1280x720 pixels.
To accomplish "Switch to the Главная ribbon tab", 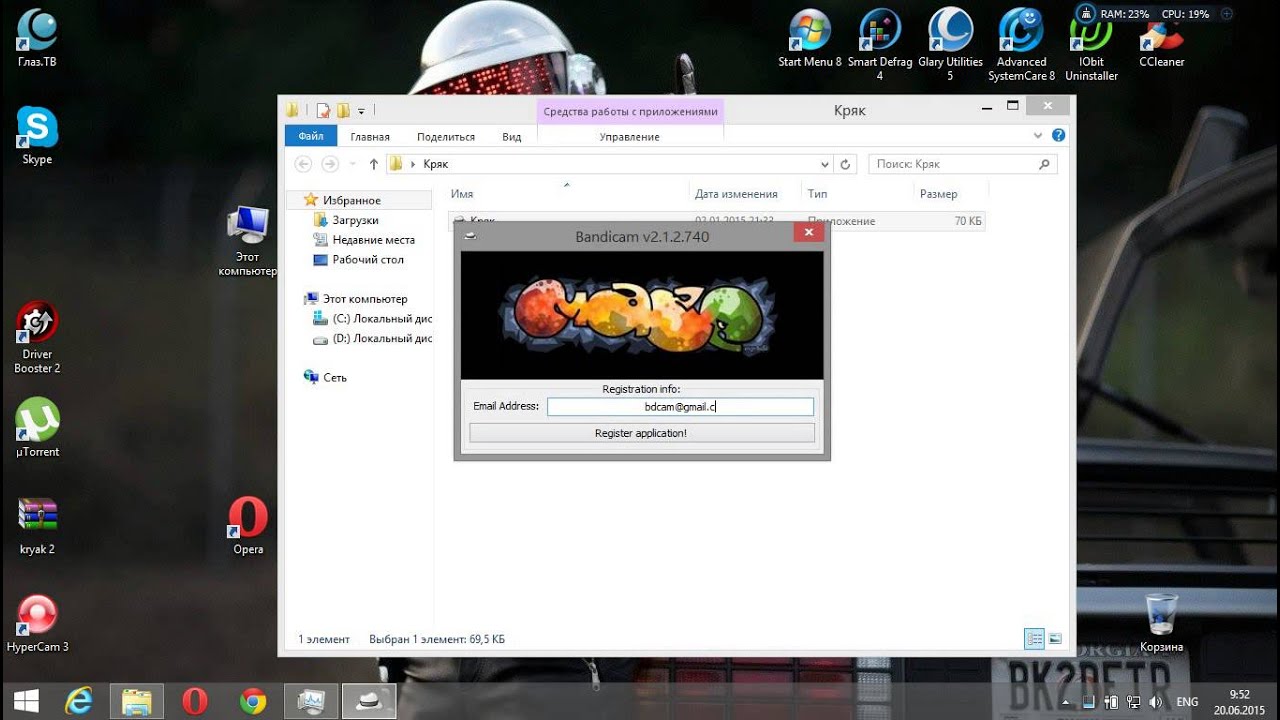I will coord(370,137).
